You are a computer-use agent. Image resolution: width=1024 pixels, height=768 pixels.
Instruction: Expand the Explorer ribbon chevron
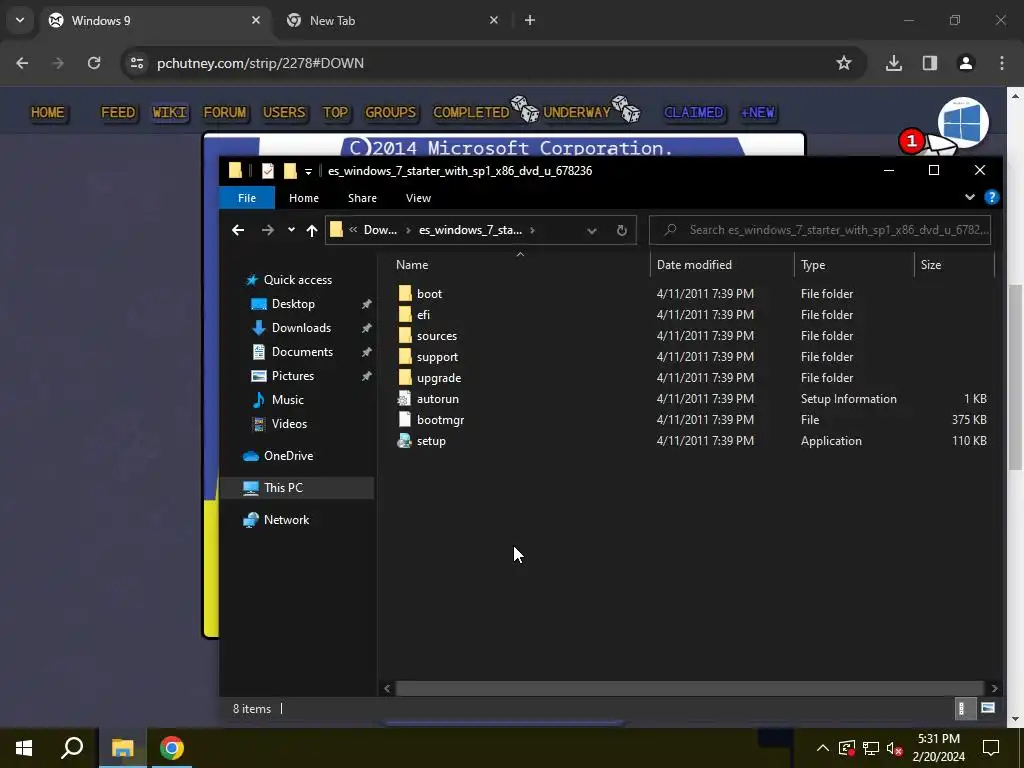point(969,197)
